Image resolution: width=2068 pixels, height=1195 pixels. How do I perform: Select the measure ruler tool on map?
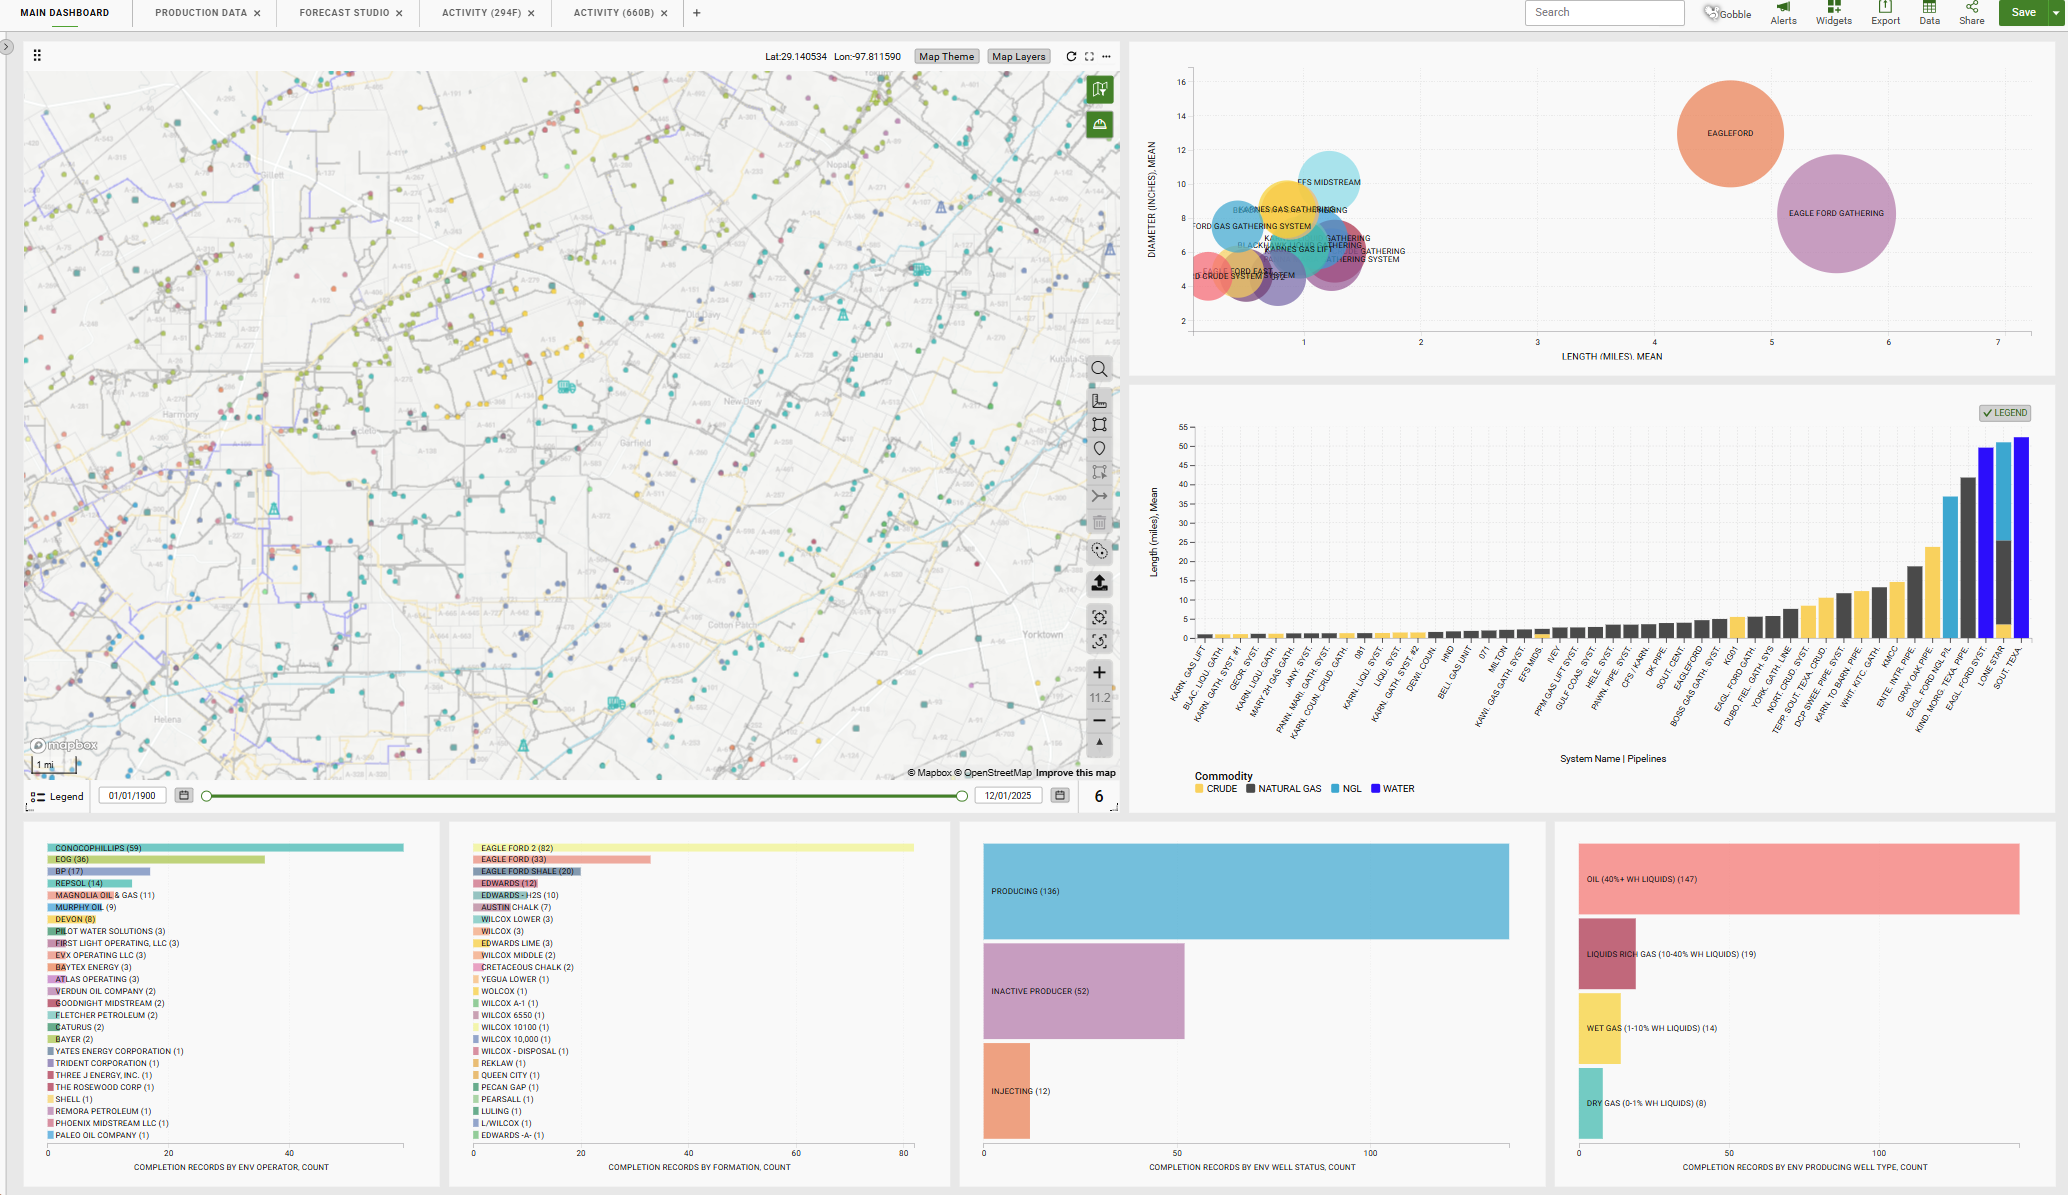pos(1099,401)
